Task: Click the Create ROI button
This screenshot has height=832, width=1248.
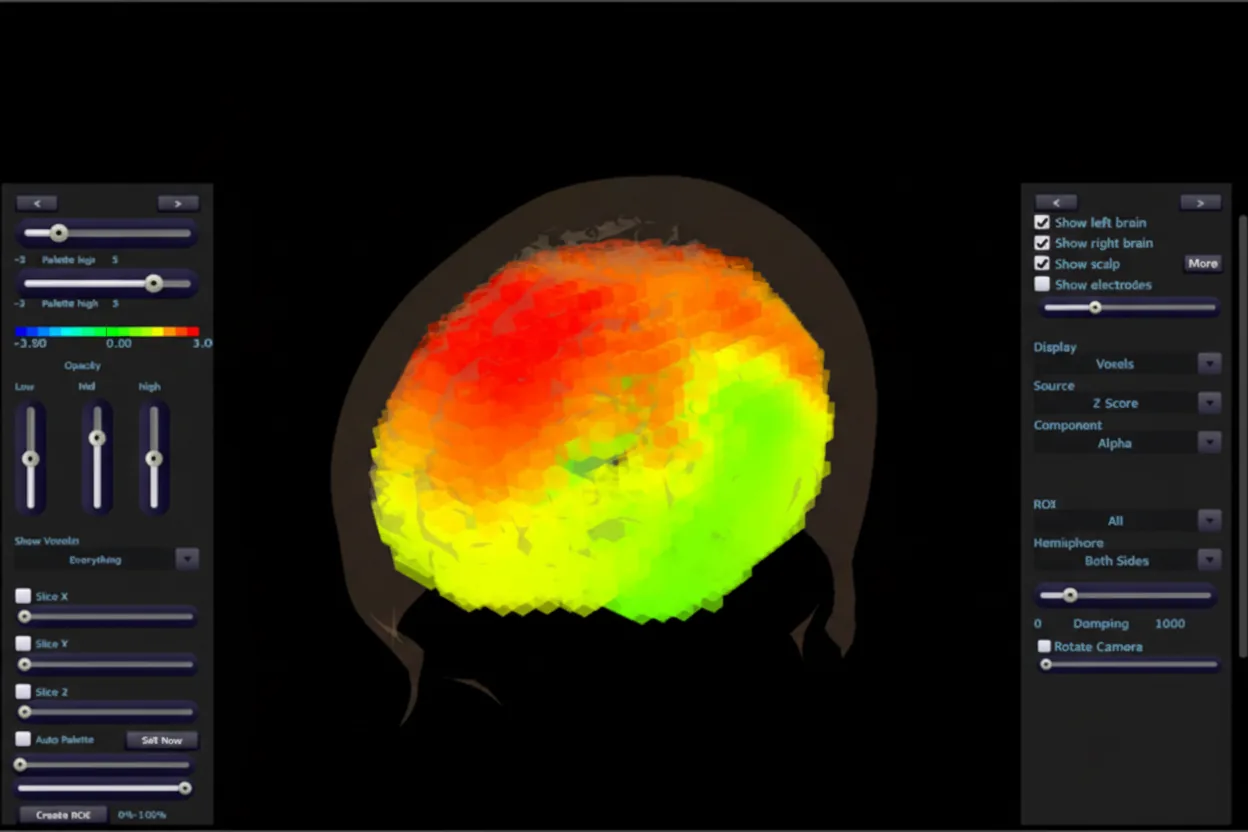Action: (63, 815)
